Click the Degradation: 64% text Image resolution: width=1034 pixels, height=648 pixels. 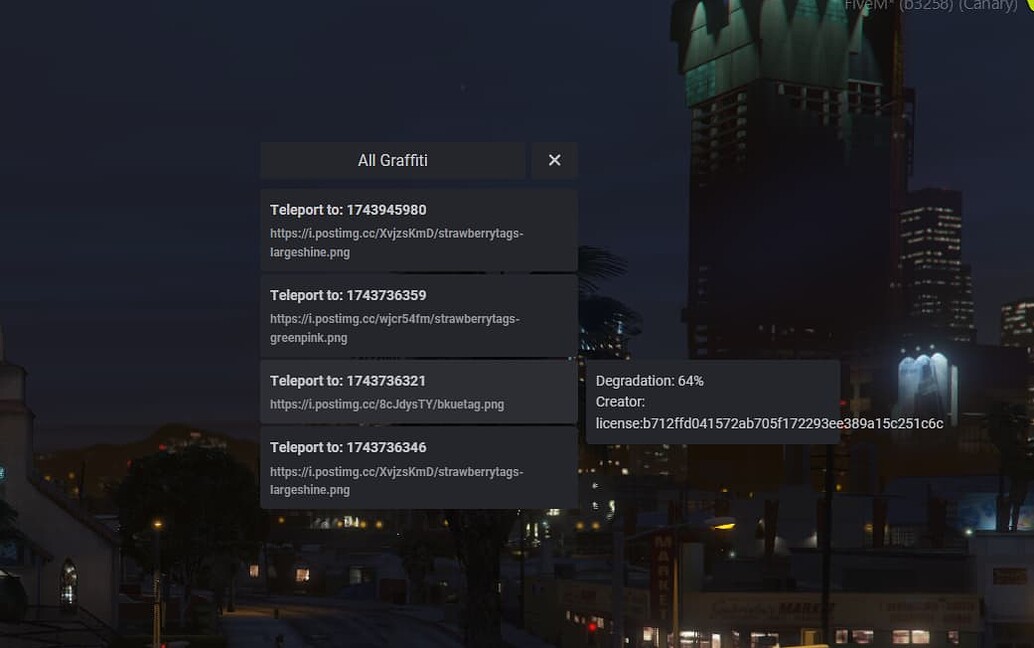coord(650,381)
